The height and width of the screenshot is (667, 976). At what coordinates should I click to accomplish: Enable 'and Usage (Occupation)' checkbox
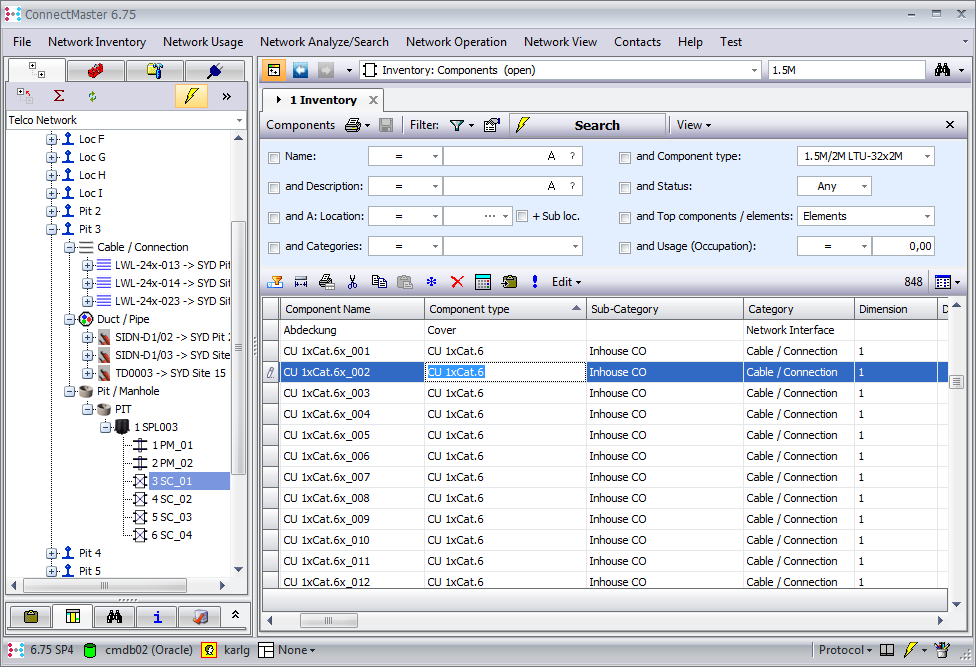(625, 248)
